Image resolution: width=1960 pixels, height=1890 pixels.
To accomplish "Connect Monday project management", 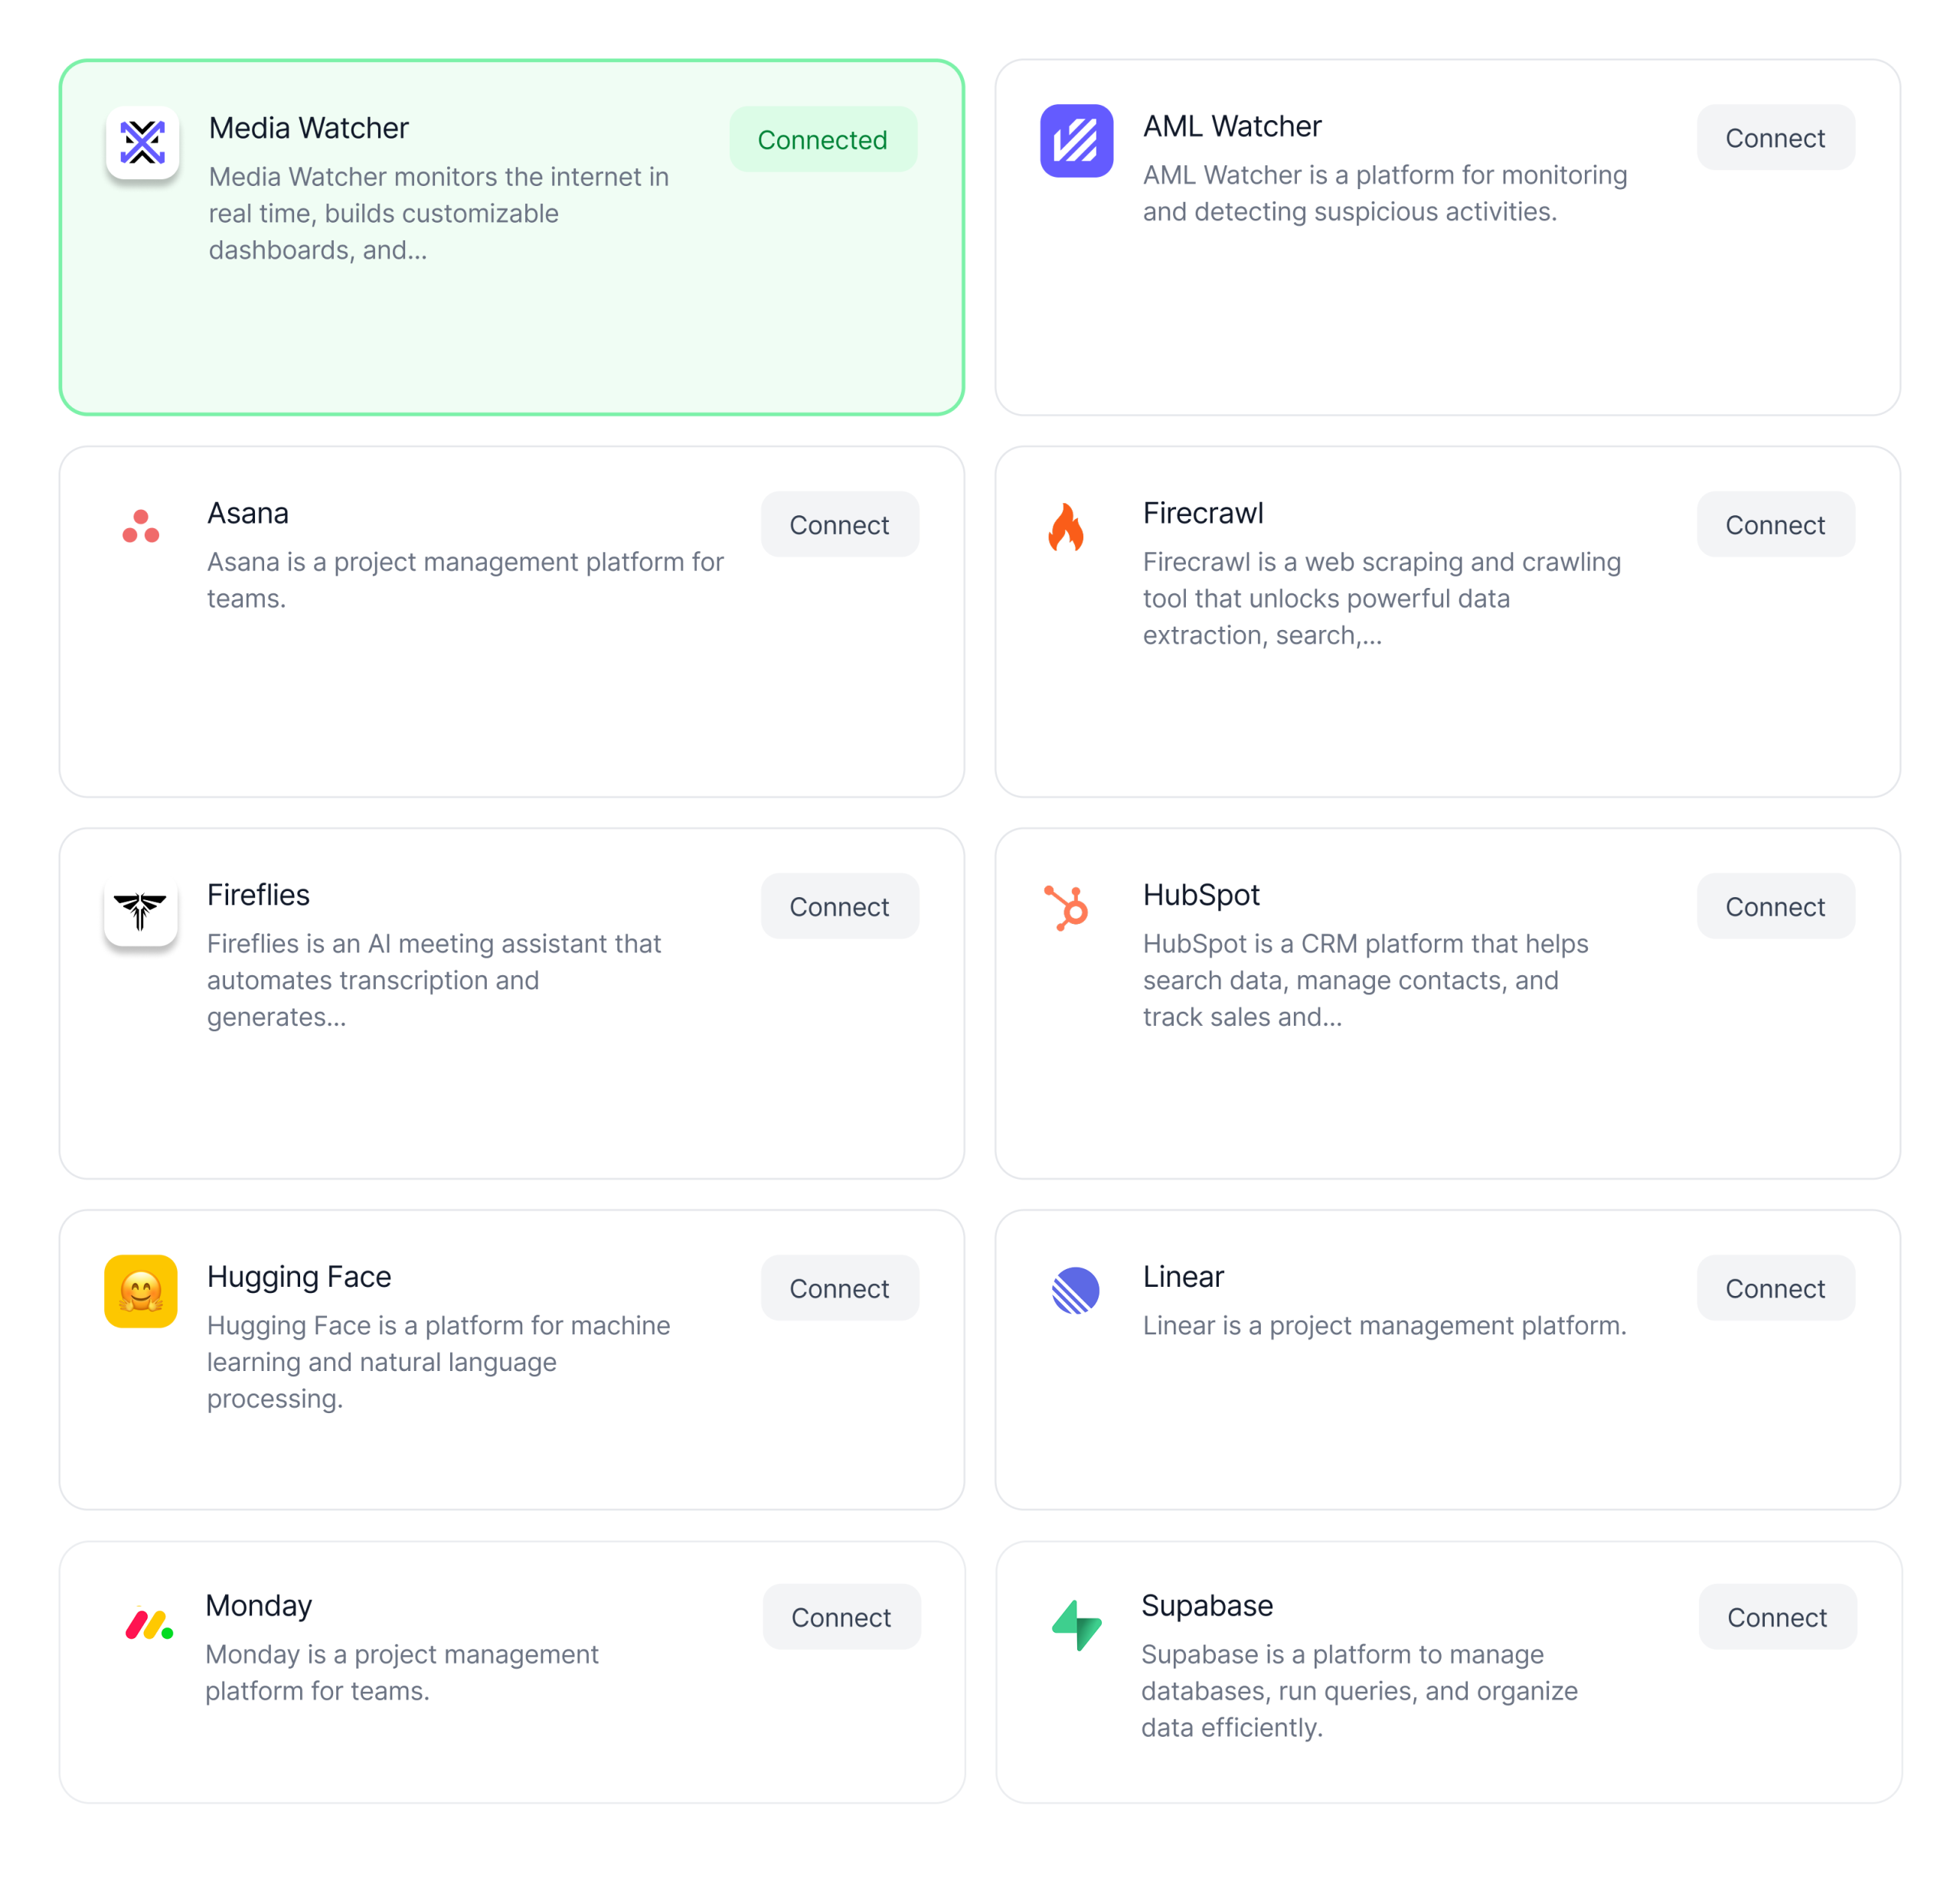I will [841, 1618].
